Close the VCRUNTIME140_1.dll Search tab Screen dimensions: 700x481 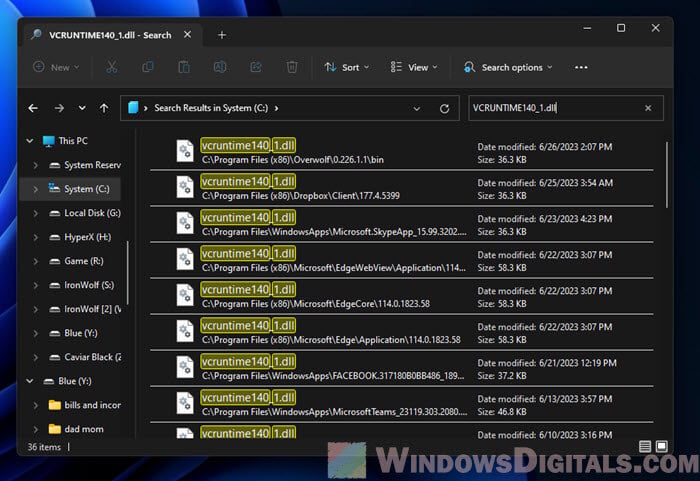point(188,34)
